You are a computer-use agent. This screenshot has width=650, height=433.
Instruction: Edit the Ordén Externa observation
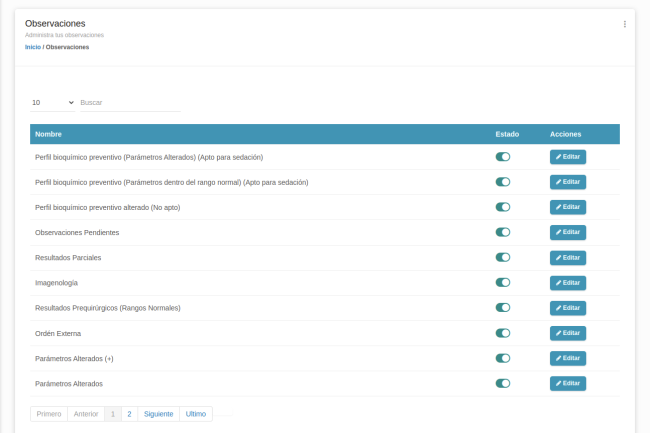pos(567,333)
